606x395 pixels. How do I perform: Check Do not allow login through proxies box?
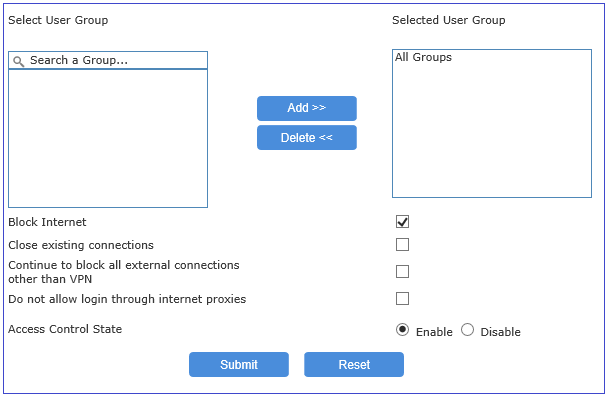[402, 299]
